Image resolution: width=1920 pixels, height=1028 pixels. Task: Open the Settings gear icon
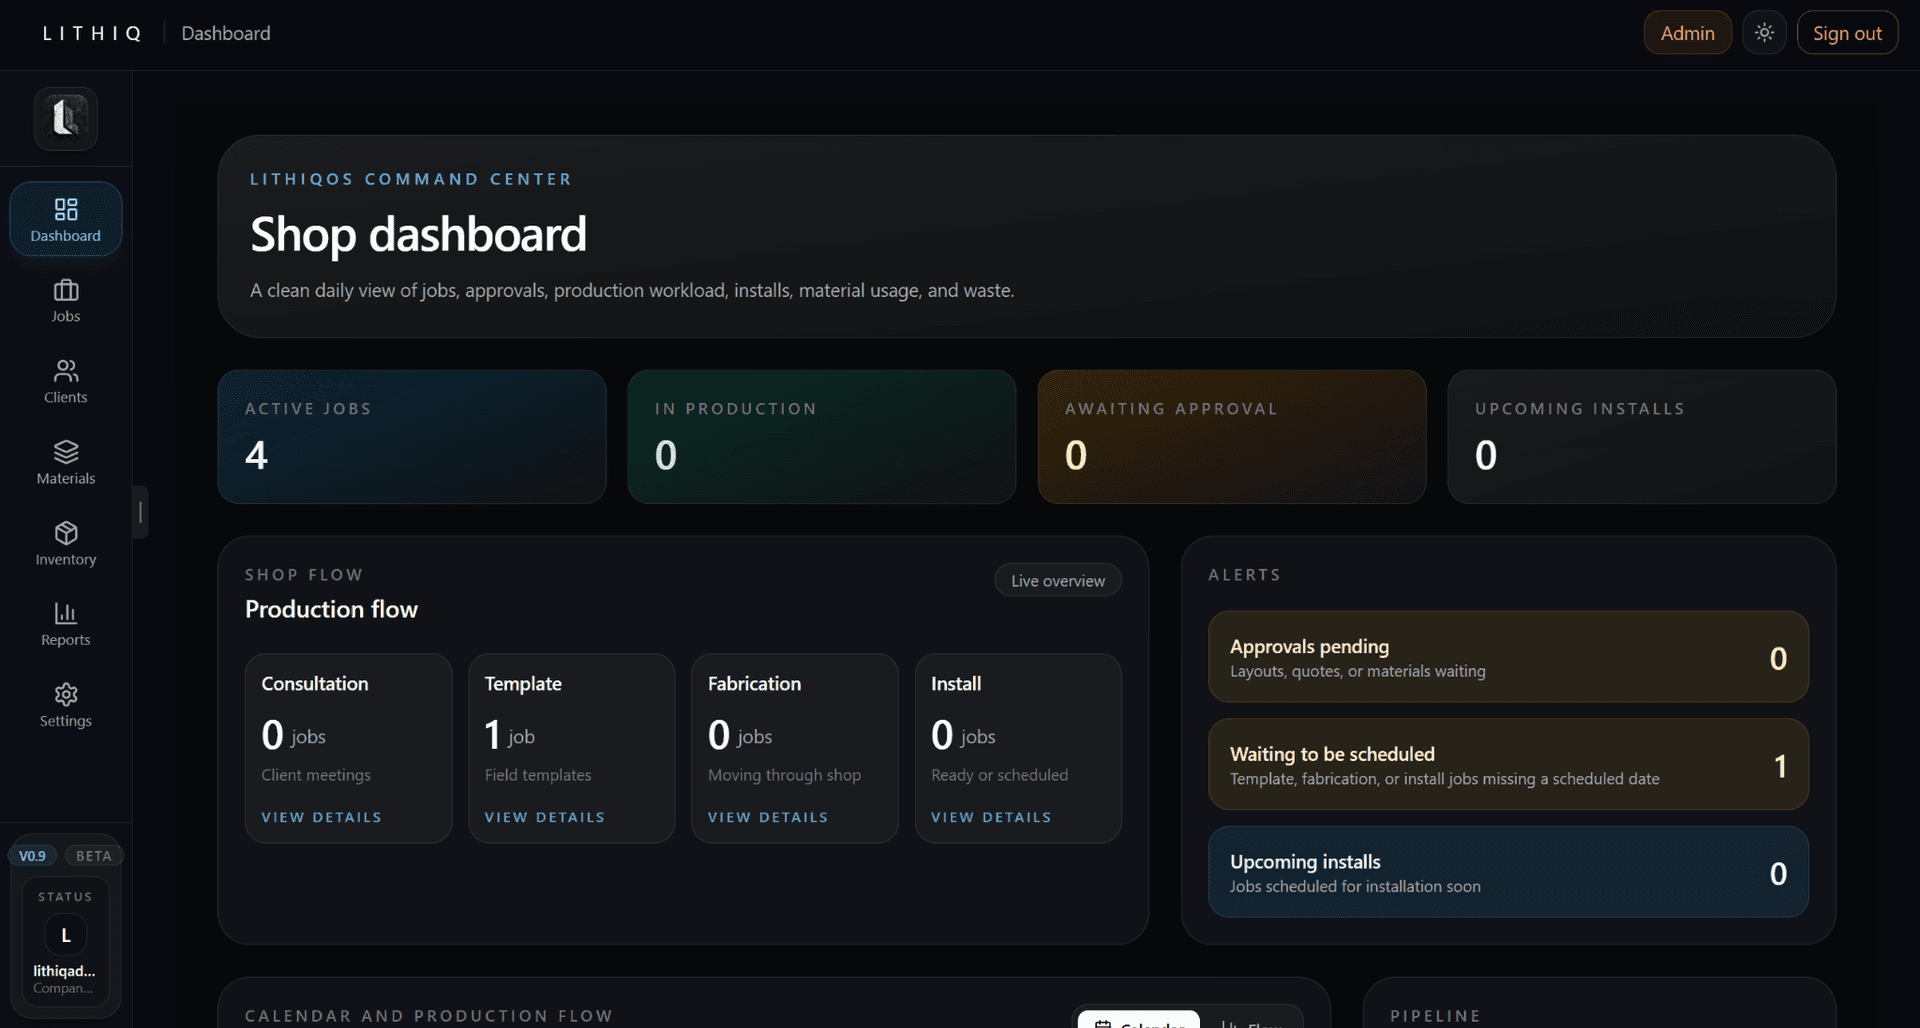pos(66,694)
